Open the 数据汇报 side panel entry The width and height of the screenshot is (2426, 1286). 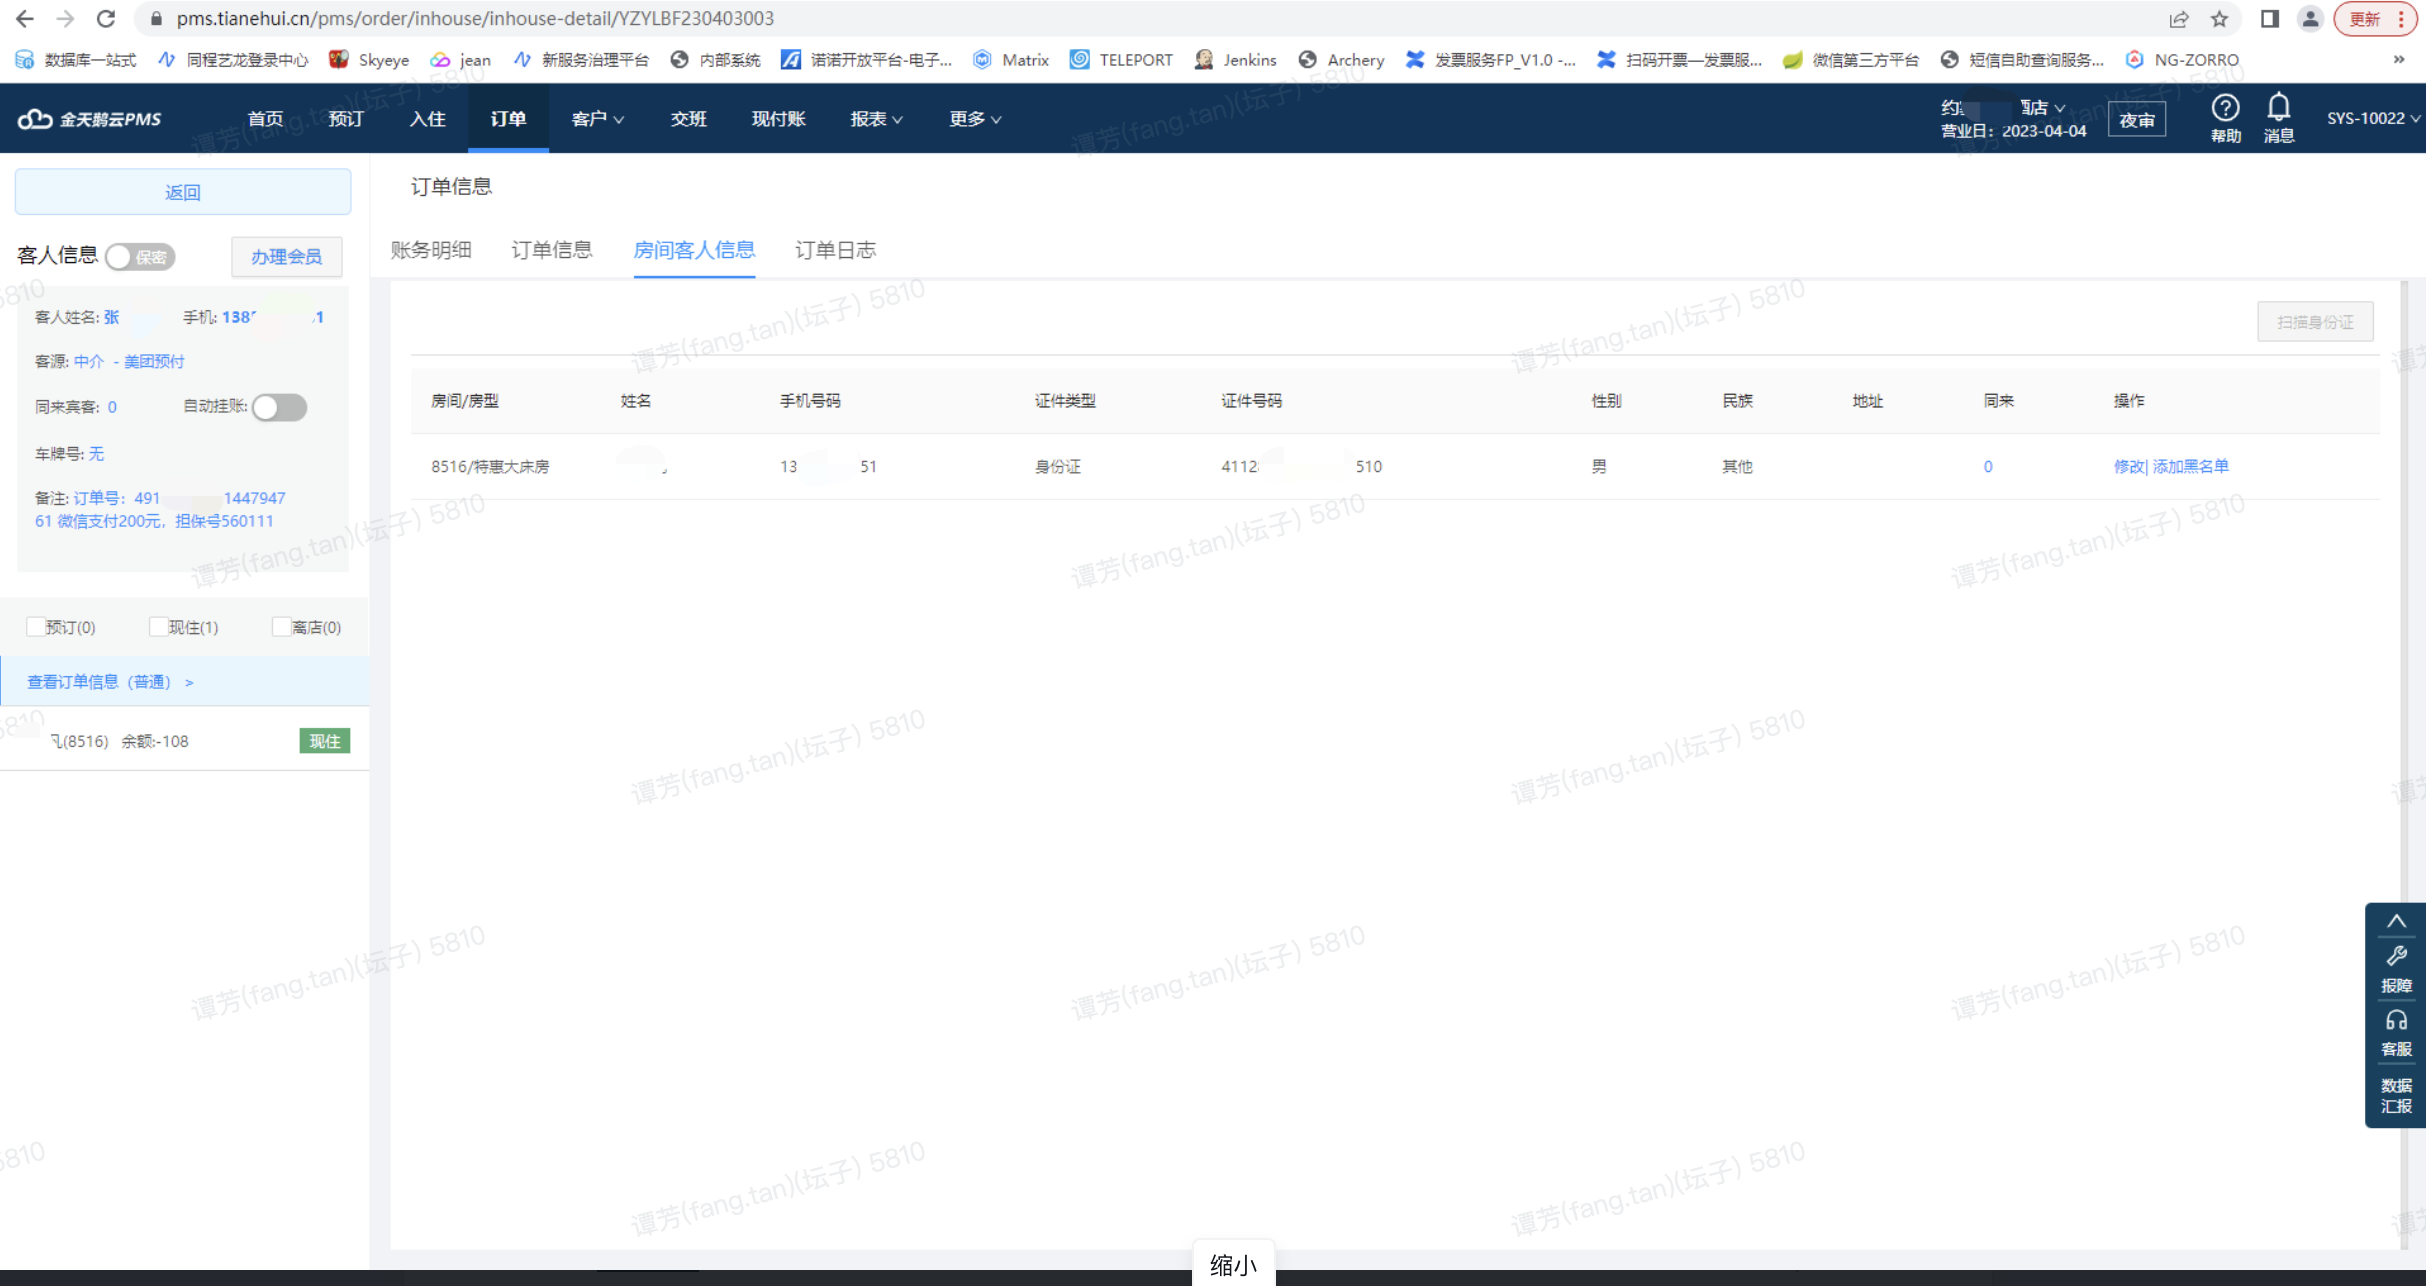click(2396, 1095)
